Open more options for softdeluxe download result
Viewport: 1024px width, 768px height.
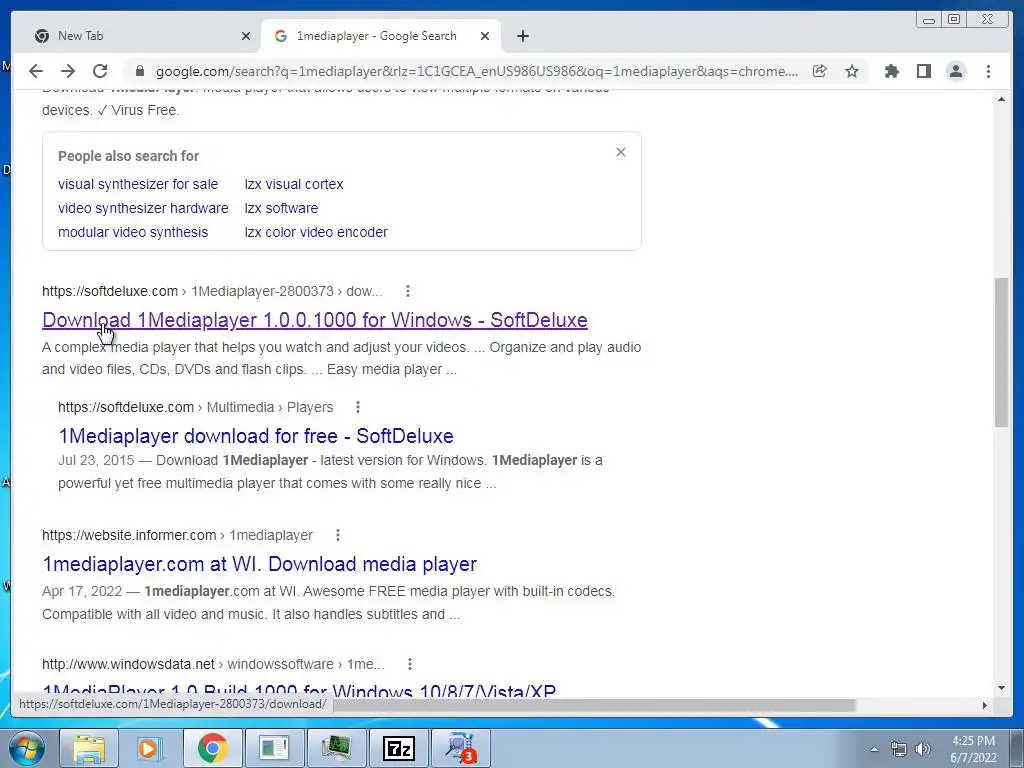pos(408,291)
